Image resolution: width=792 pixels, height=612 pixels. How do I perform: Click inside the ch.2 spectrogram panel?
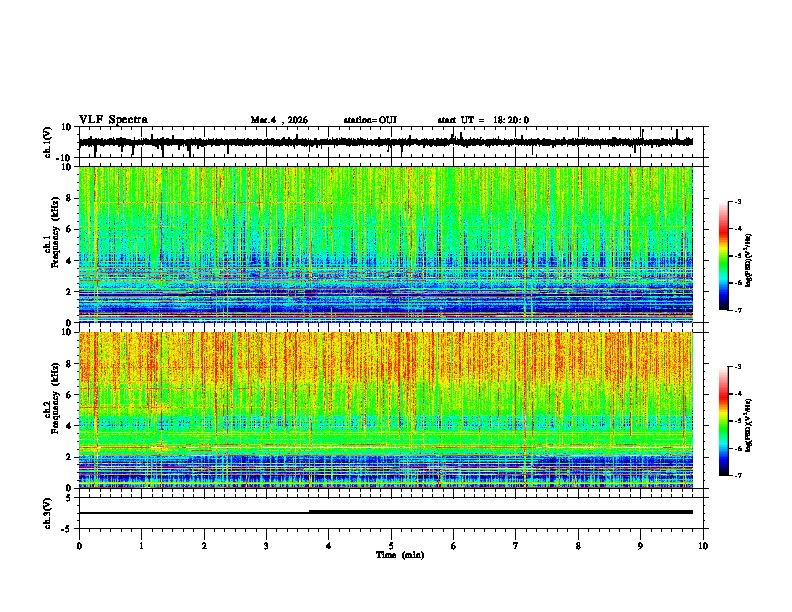pyautogui.click(x=385, y=410)
